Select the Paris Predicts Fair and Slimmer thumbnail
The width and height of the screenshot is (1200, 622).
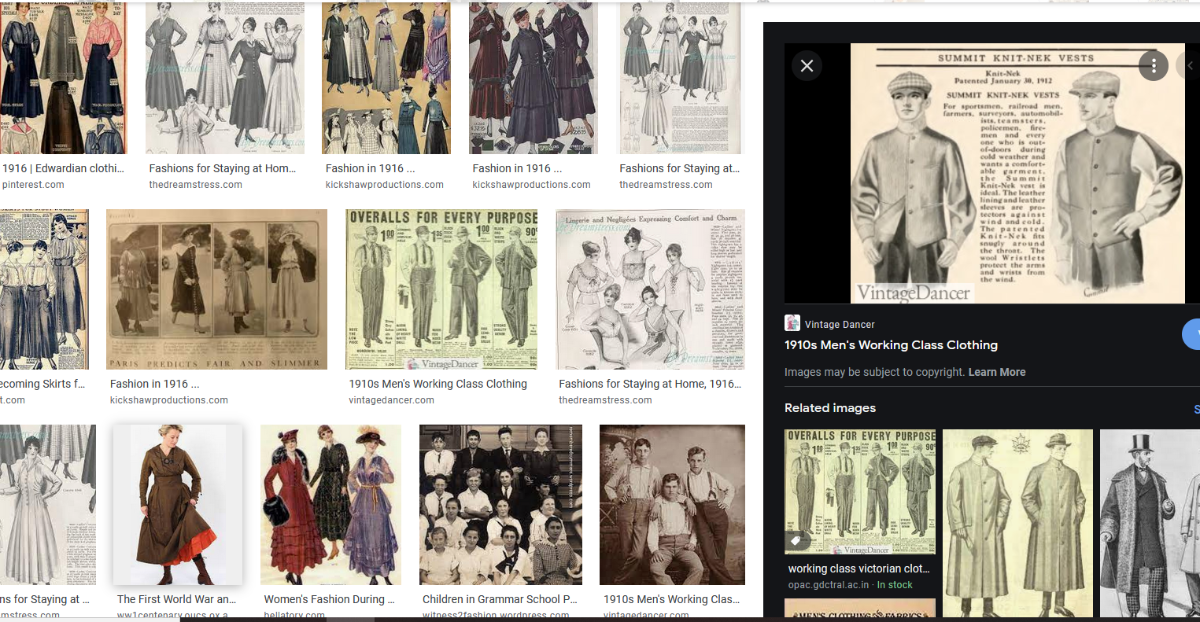217,289
